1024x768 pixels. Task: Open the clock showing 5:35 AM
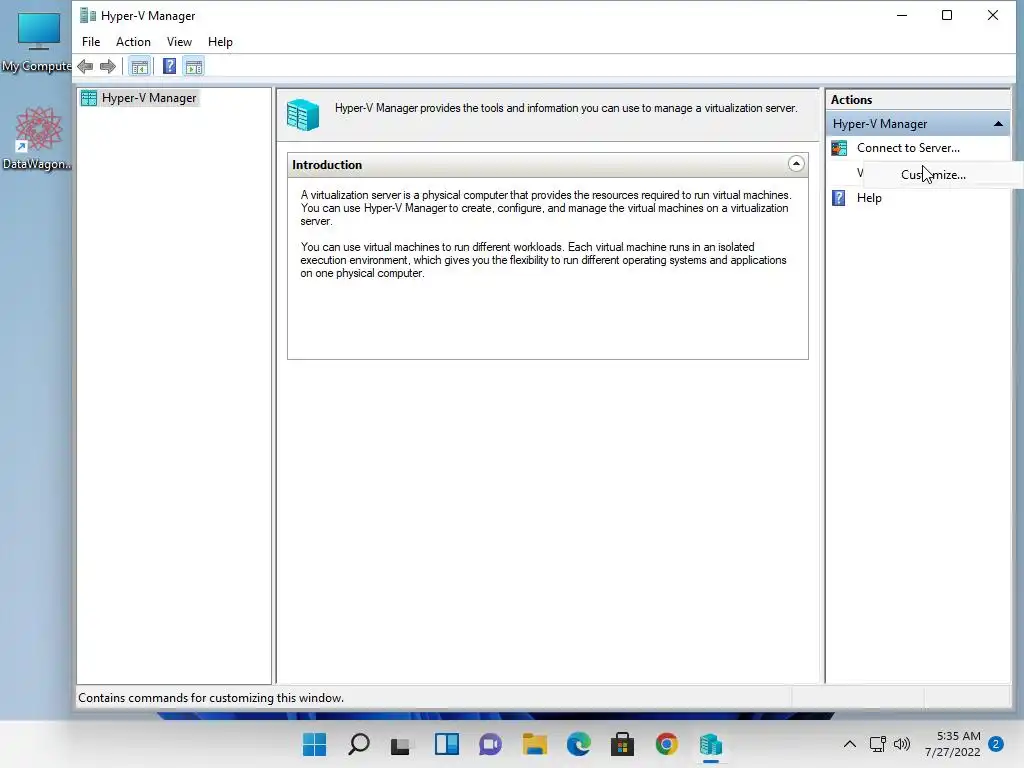[x=953, y=744]
